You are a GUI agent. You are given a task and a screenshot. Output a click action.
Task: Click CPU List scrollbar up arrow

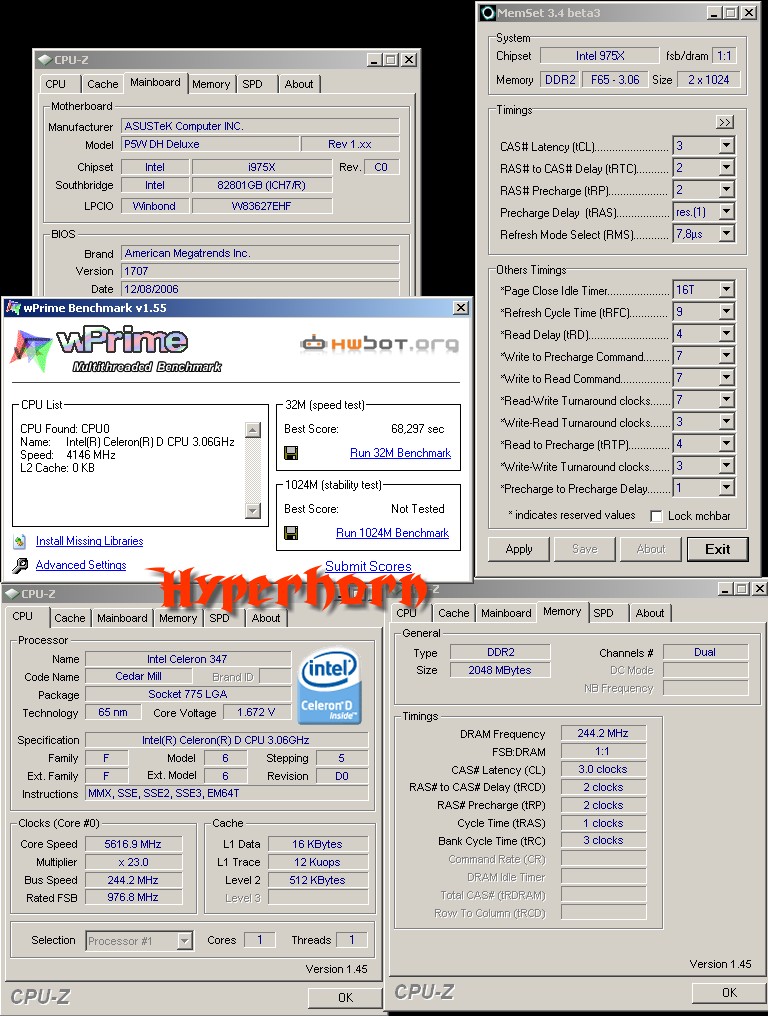(x=253, y=430)
